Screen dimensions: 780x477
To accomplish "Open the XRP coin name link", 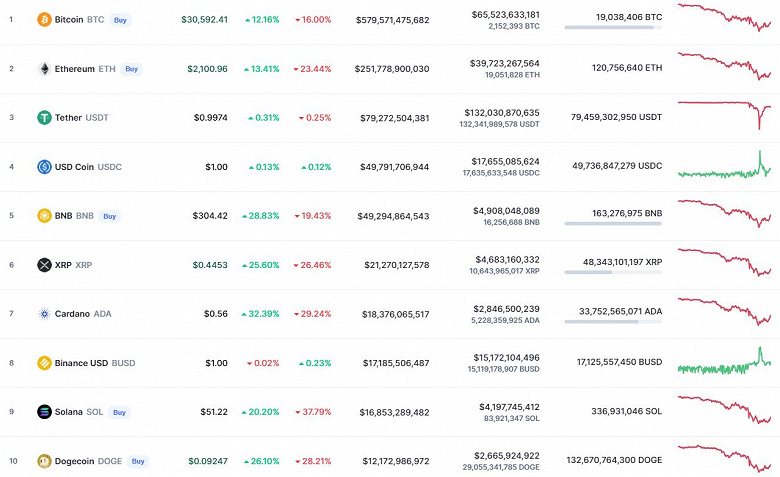I will 63,265.
